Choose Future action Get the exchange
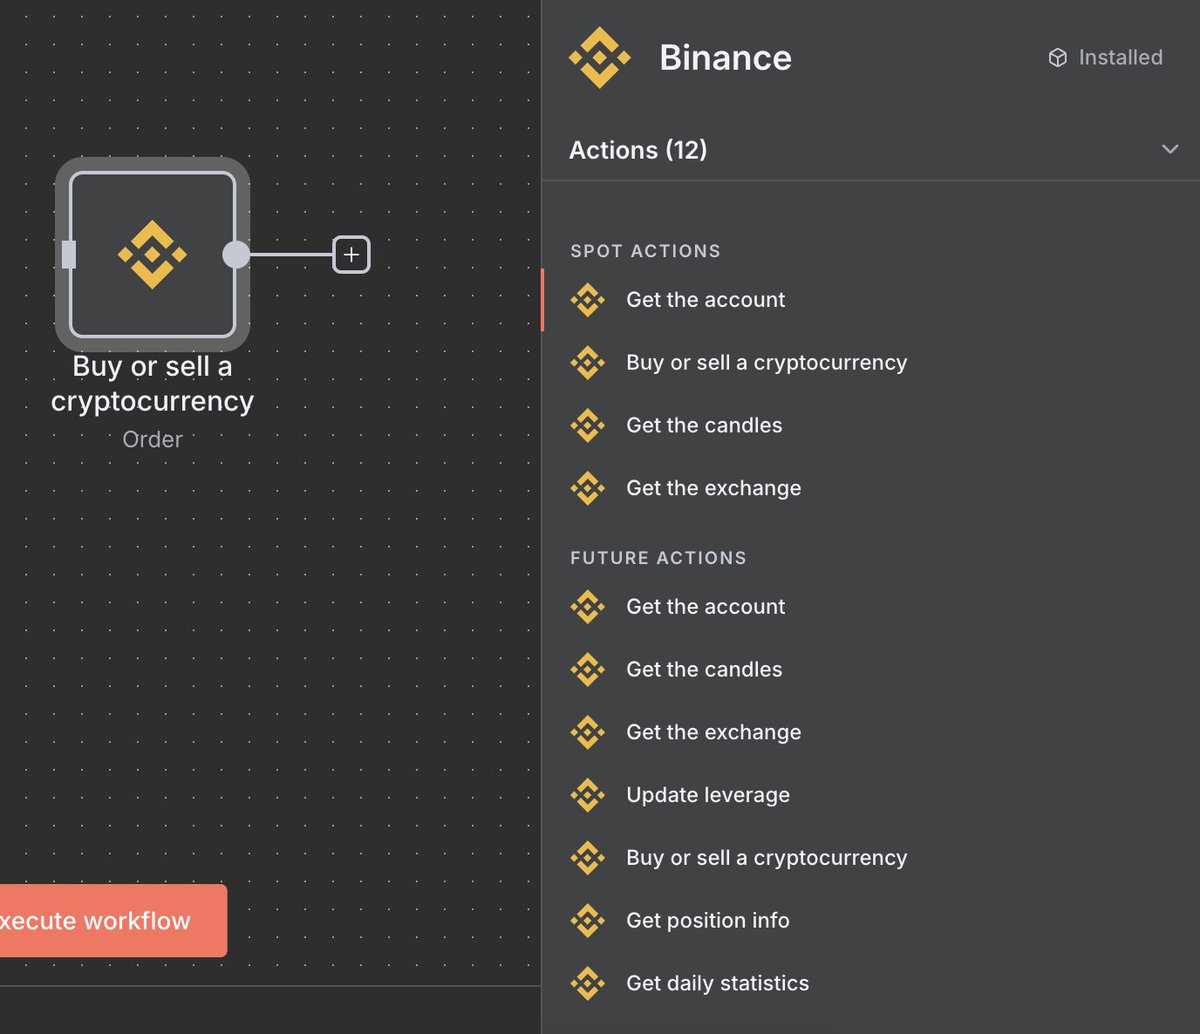 coord(871,733)
